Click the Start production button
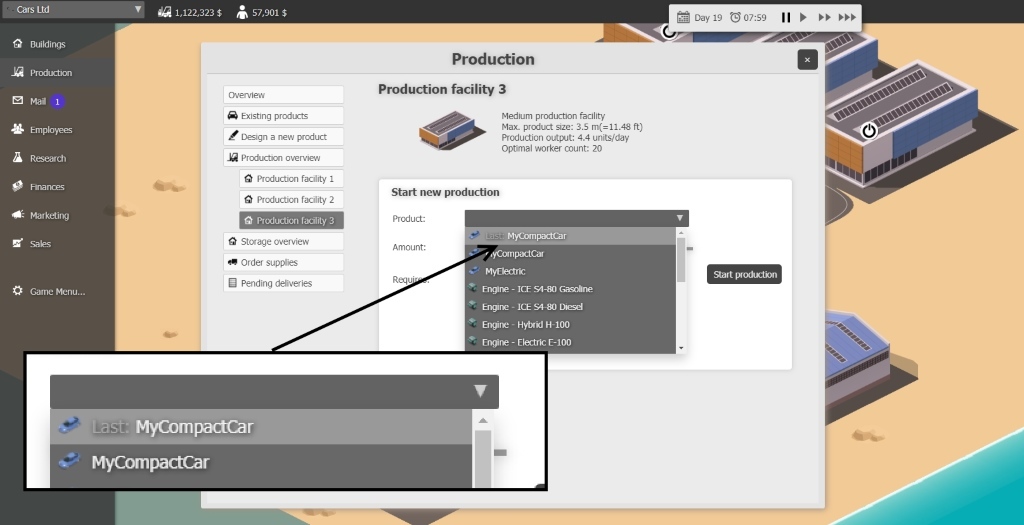Viewport: 1024px width, 525px height. pos(744,275)
